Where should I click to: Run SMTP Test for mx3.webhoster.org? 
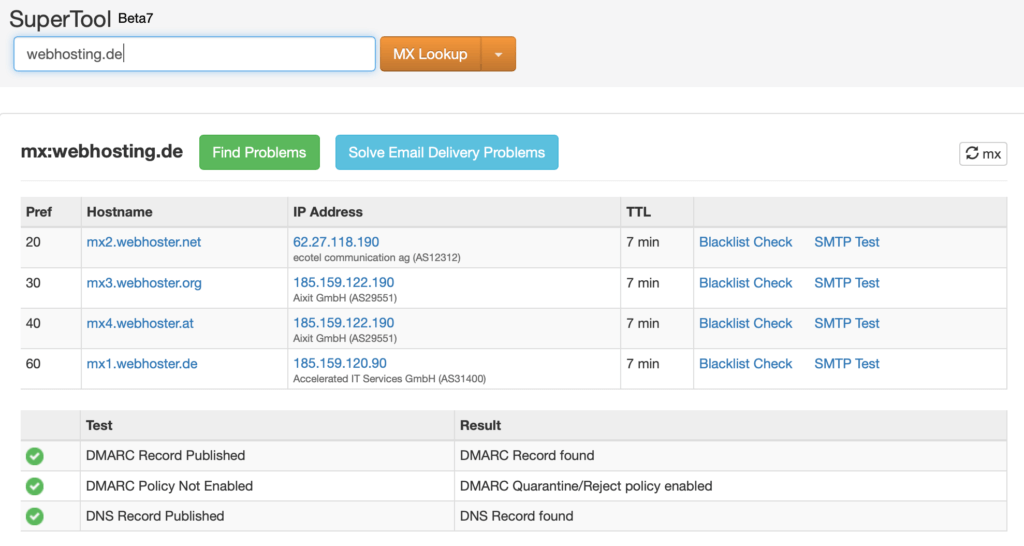click(846, 283)
